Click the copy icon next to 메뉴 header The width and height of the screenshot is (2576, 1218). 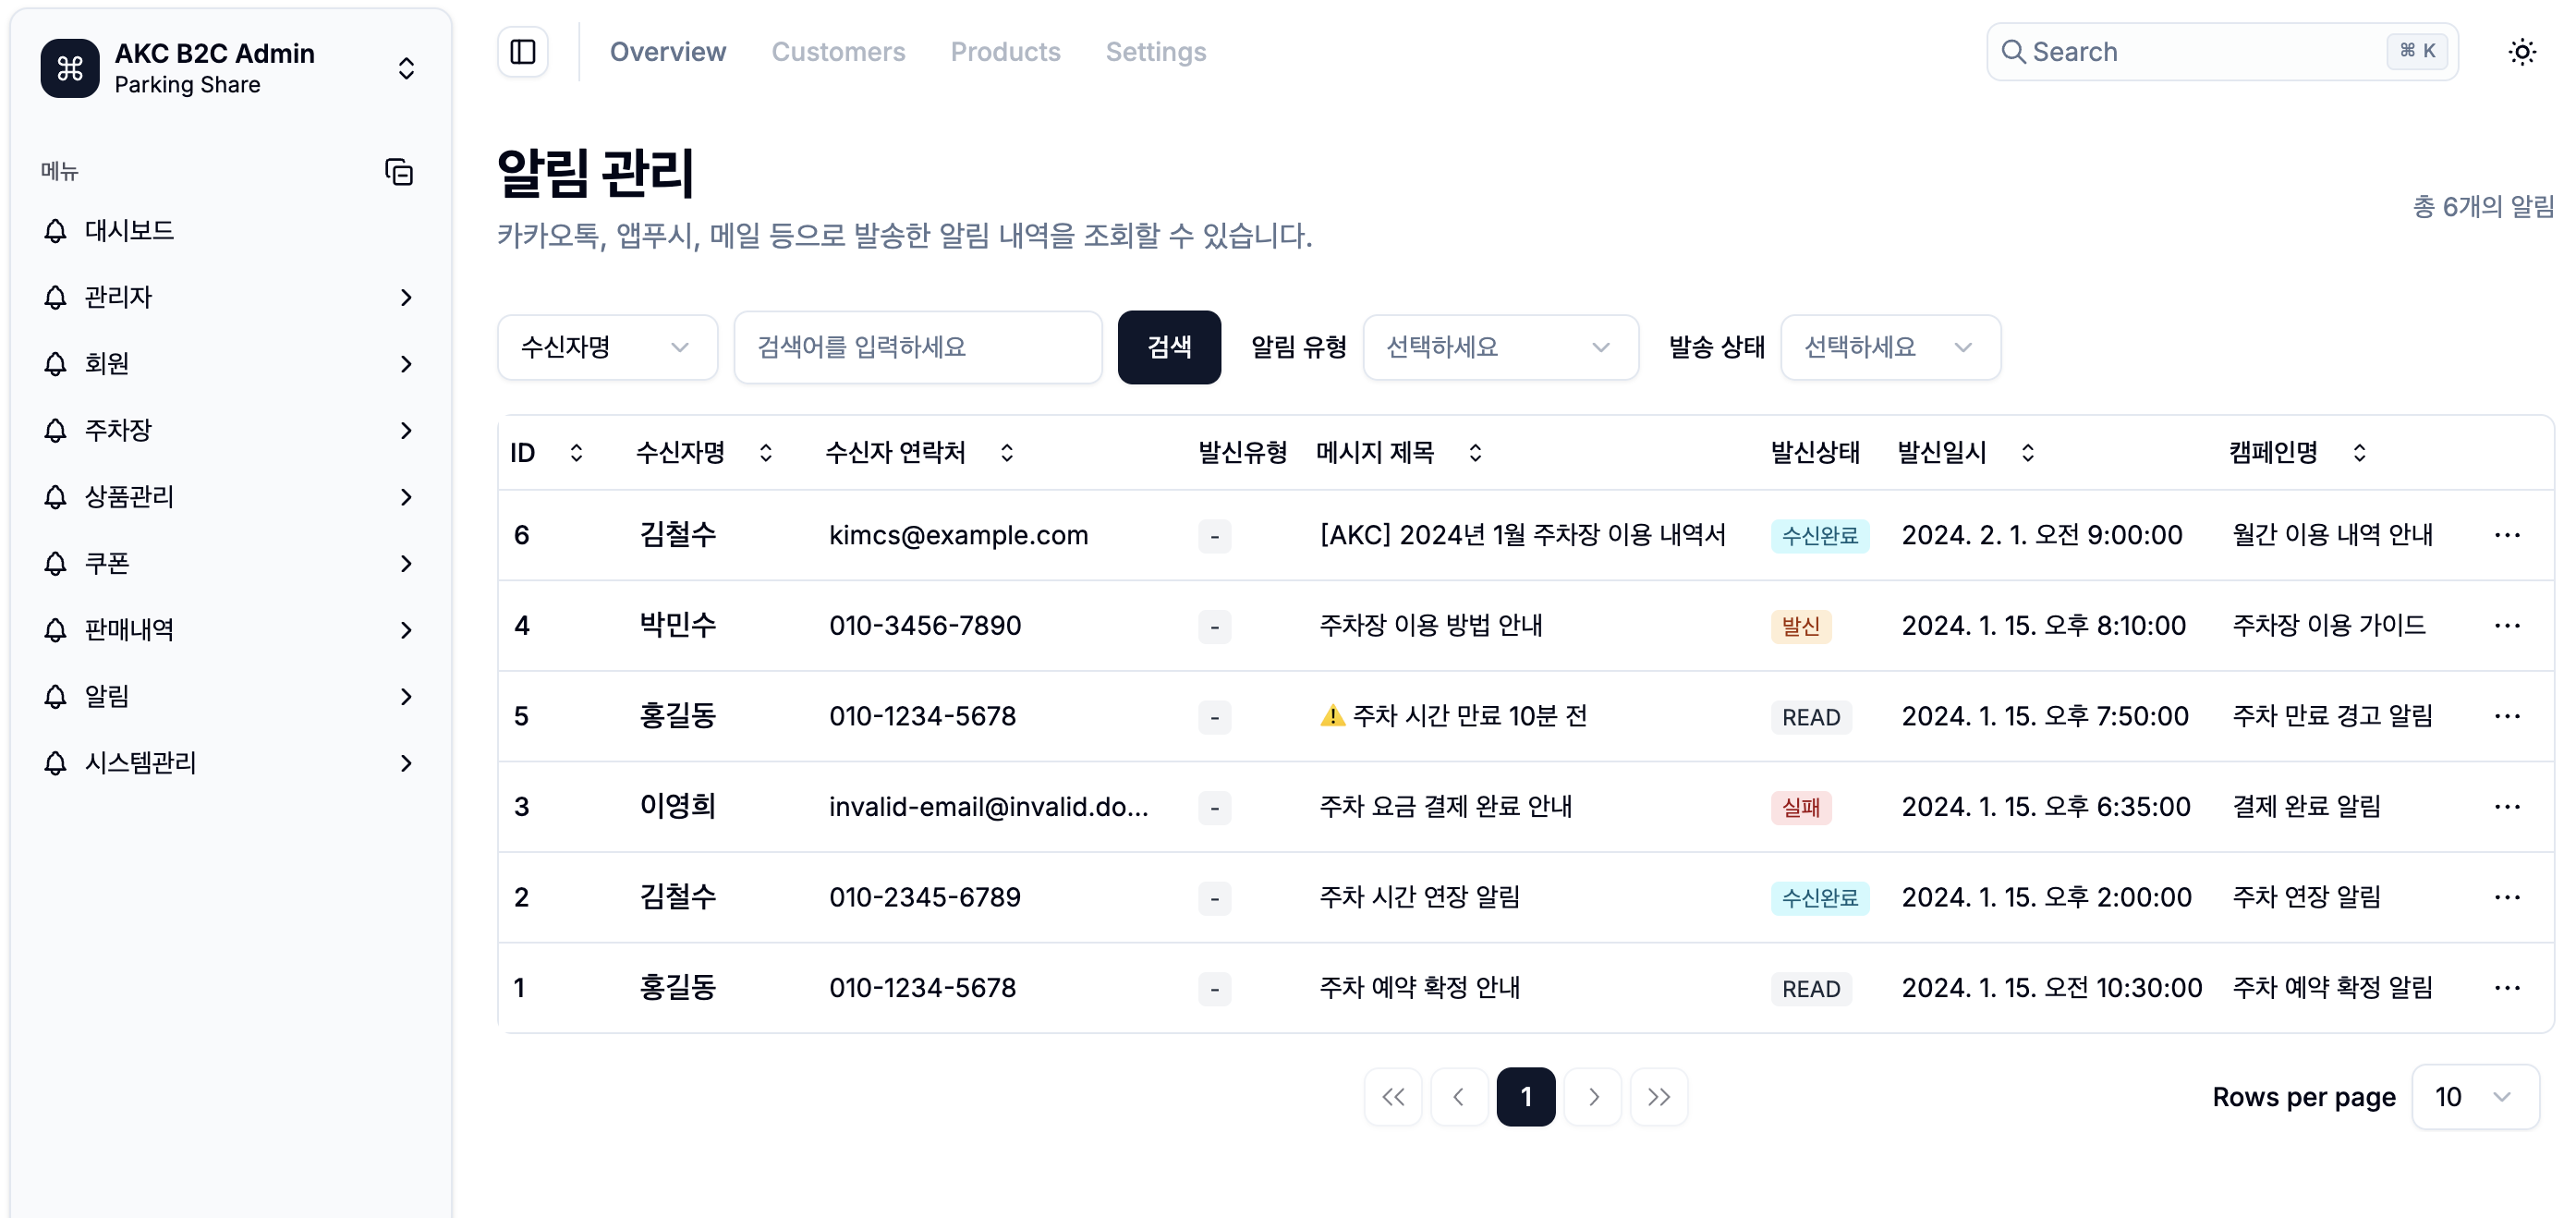(x=399, y=172)
